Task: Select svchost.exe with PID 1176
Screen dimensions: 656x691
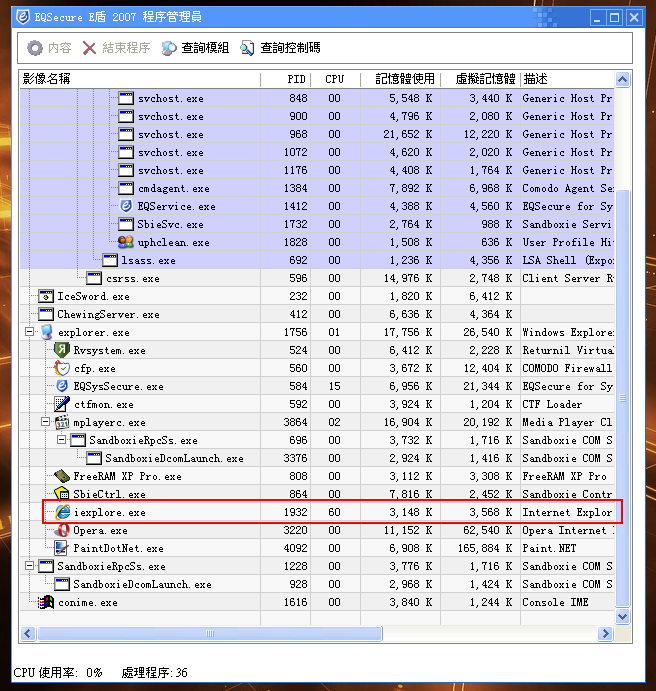Action: click(x=317, y=170)
